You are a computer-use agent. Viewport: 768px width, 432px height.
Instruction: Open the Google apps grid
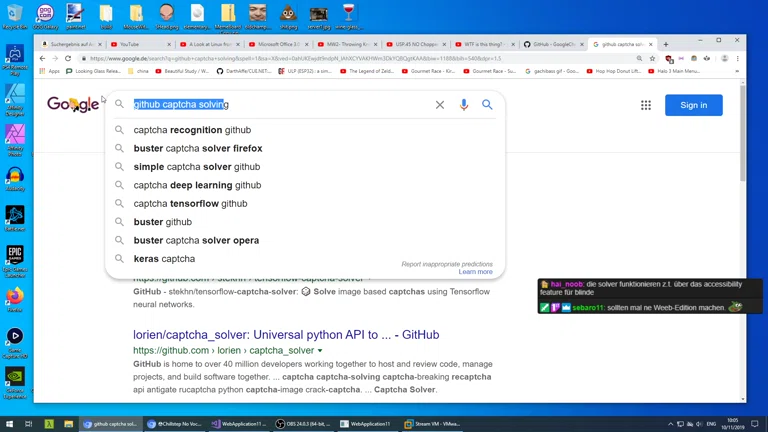[646, 105]
